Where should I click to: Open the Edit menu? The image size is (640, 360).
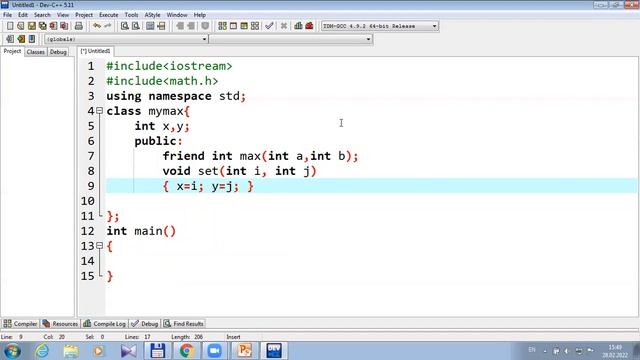click(23, 15)
